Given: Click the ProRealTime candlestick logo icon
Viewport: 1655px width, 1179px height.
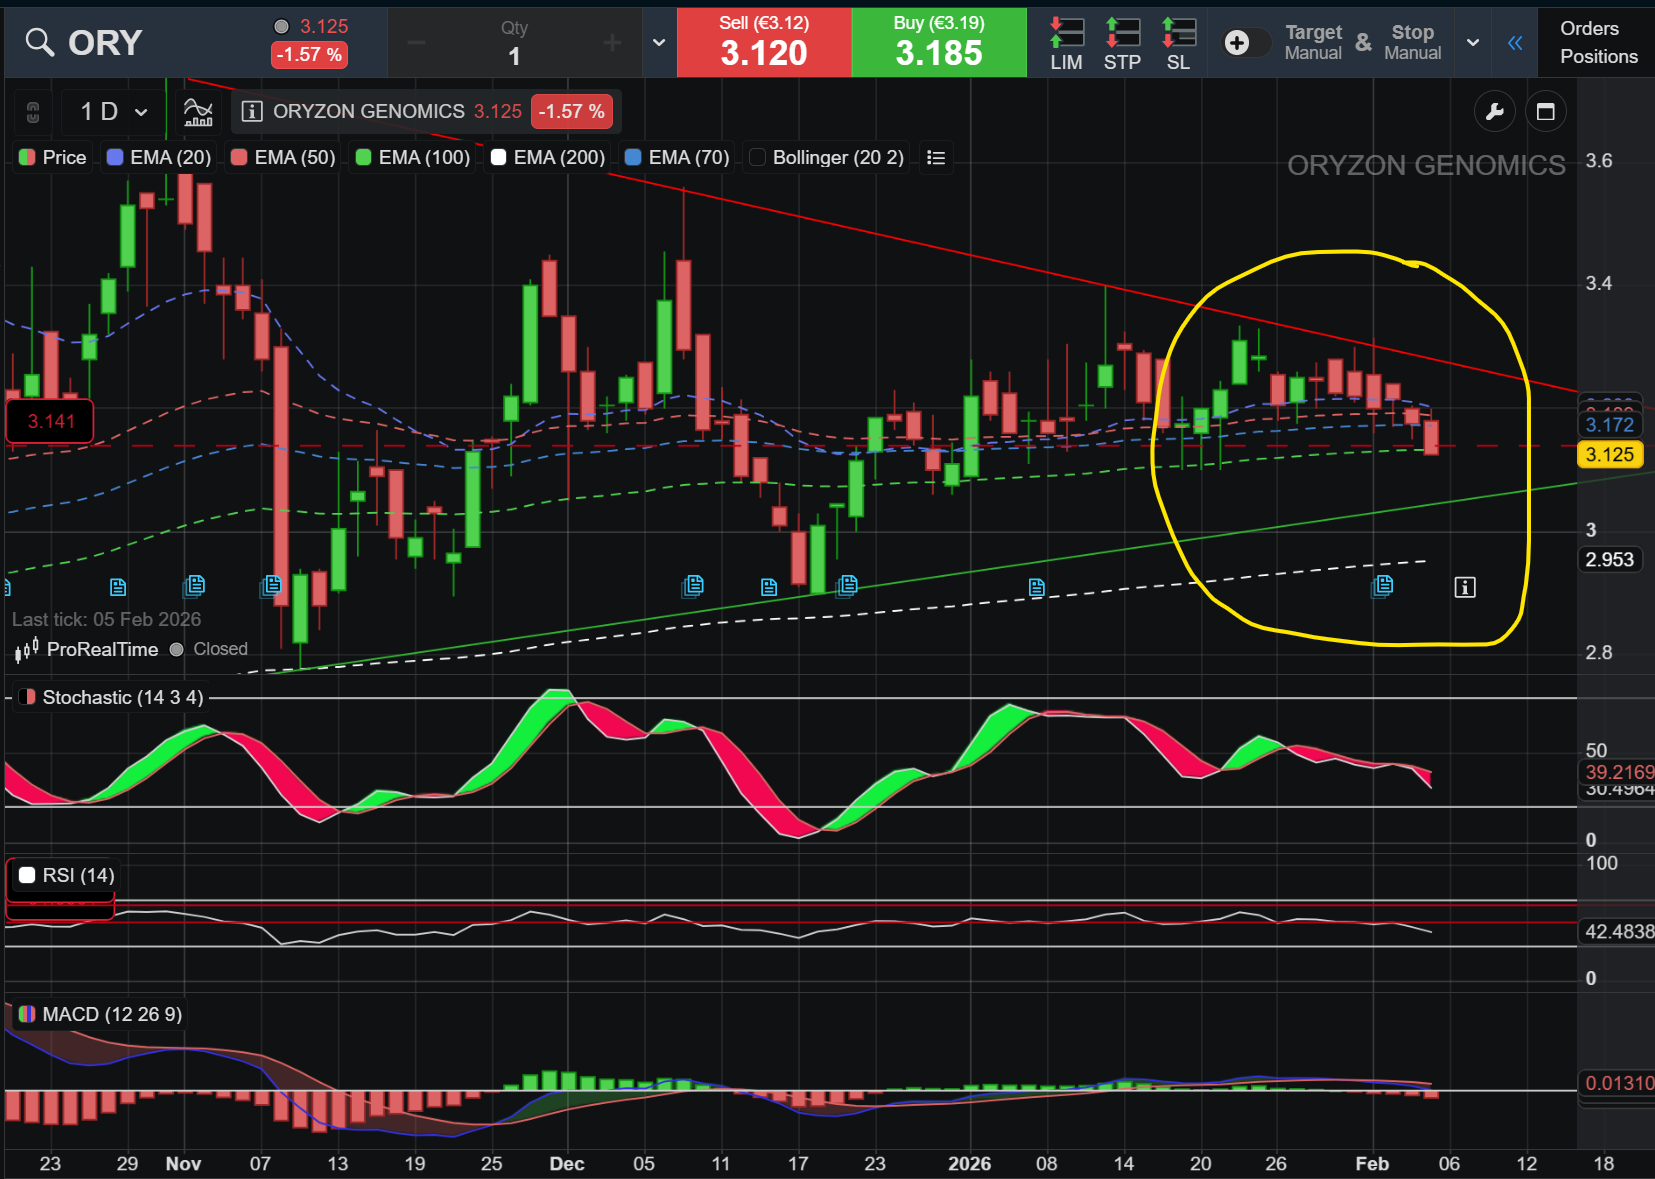Looking at the screenshot, I should click(26, 650).
